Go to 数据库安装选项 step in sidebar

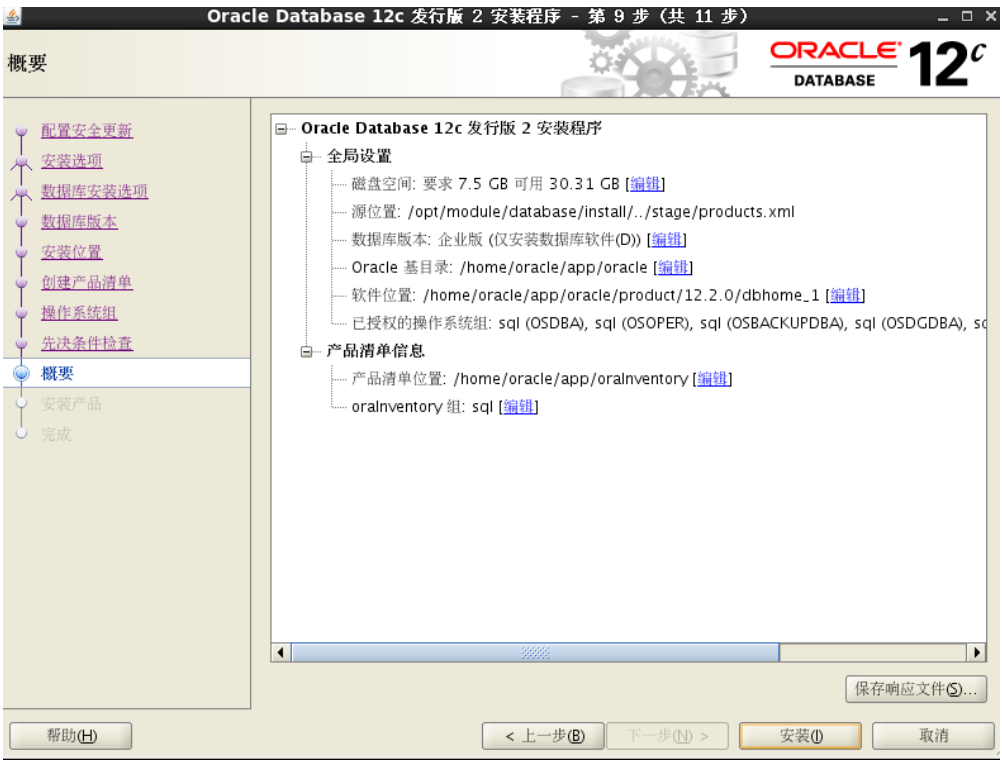[95, 191]
